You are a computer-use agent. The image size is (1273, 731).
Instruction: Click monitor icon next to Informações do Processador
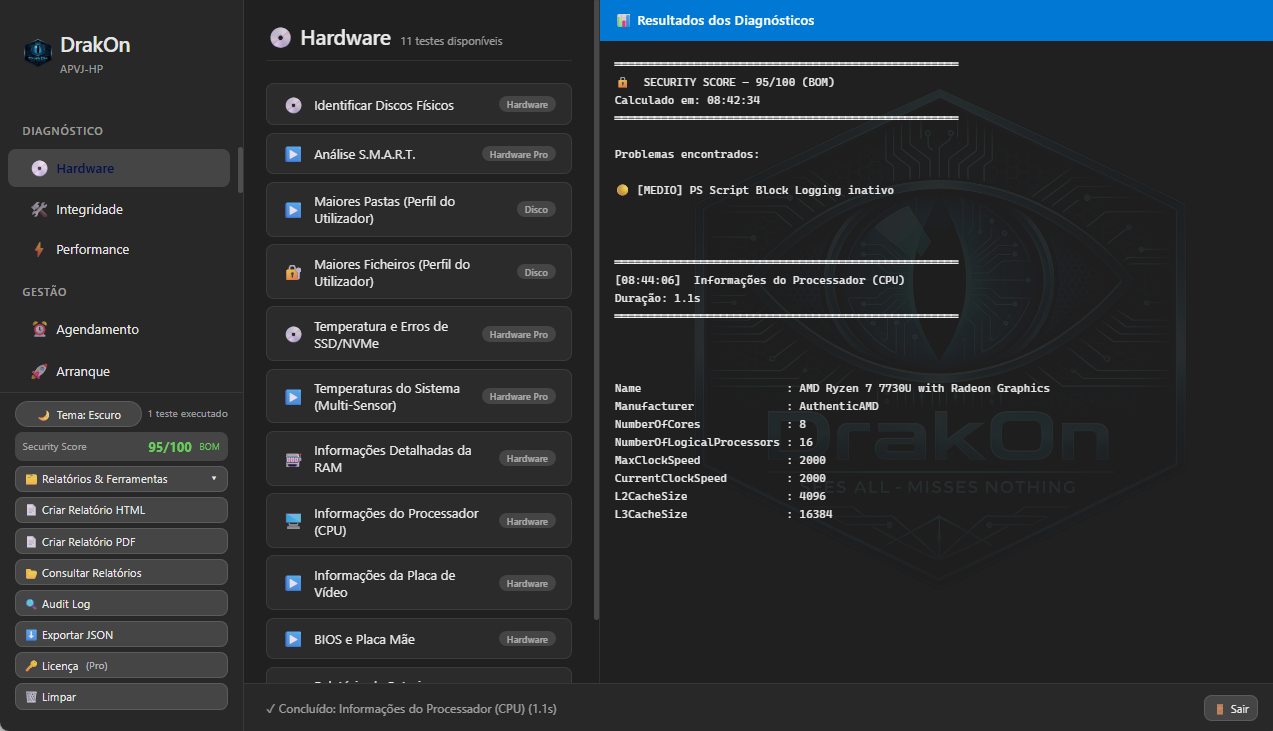point(293,521)
